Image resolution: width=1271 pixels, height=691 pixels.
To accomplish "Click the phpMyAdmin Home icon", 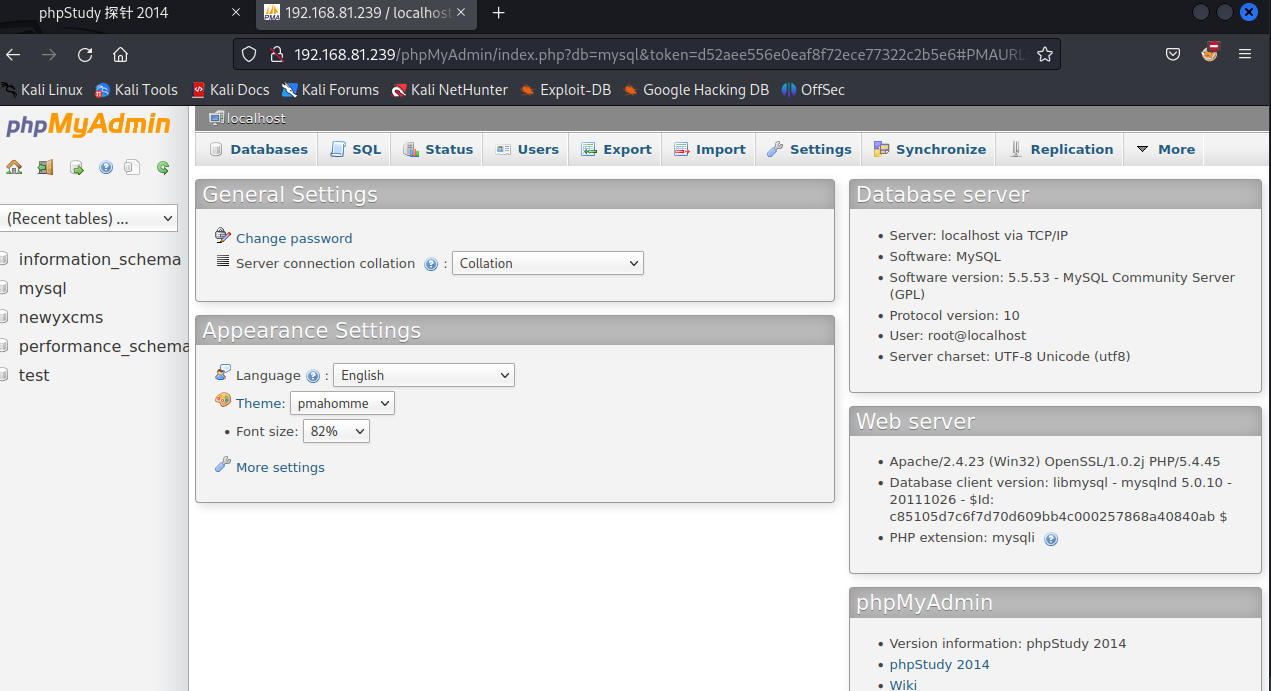I will pyautogui.click(x=14, y=168).
